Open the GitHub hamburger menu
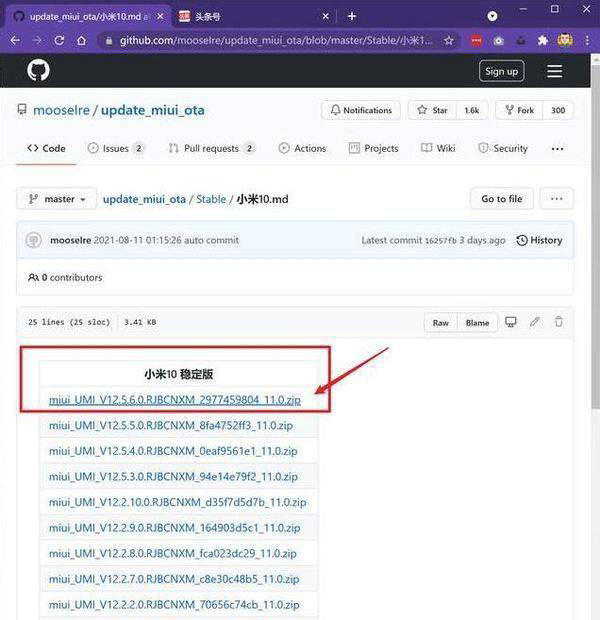The width and height of the screenshot is (600, 620). point(554,71)
